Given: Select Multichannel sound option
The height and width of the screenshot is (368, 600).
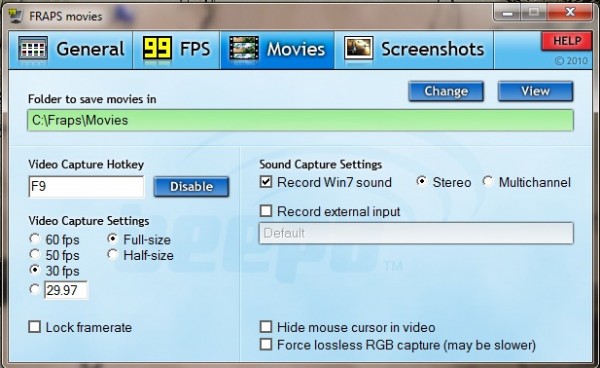Looking at the screenshot, I should click(488, 181).
